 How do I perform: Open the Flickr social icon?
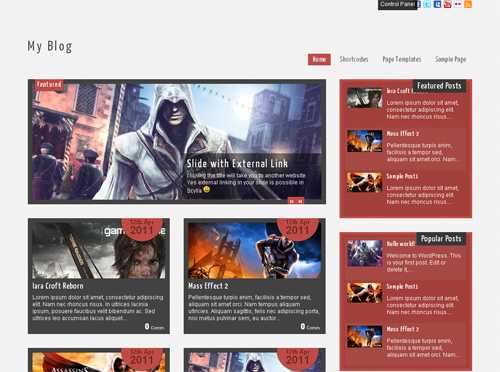pos(458,4)
